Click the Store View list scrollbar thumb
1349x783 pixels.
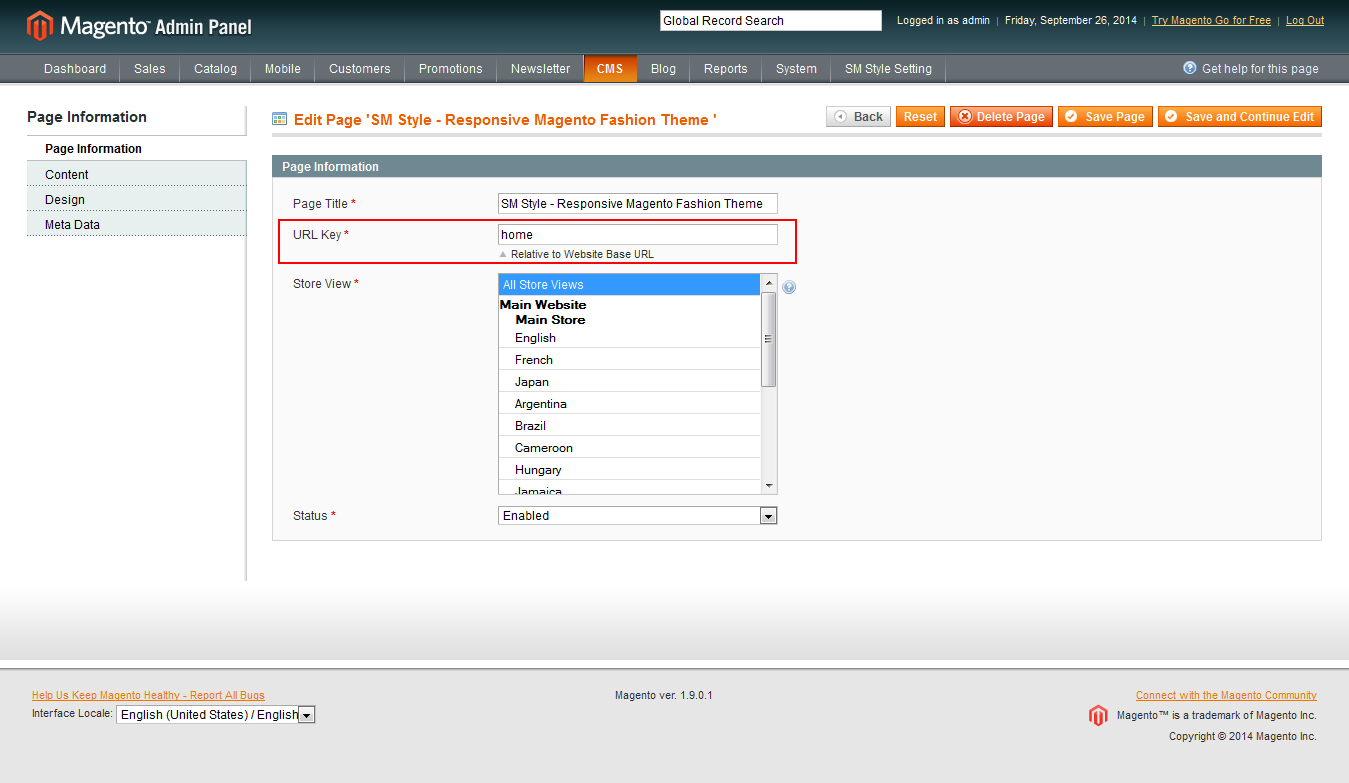769,339
